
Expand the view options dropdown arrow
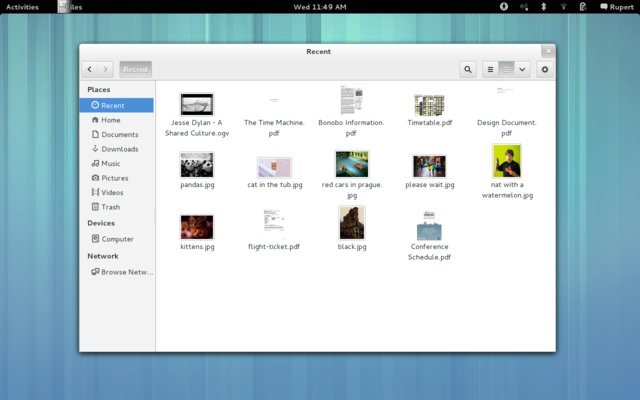click(x=522, y=69)
